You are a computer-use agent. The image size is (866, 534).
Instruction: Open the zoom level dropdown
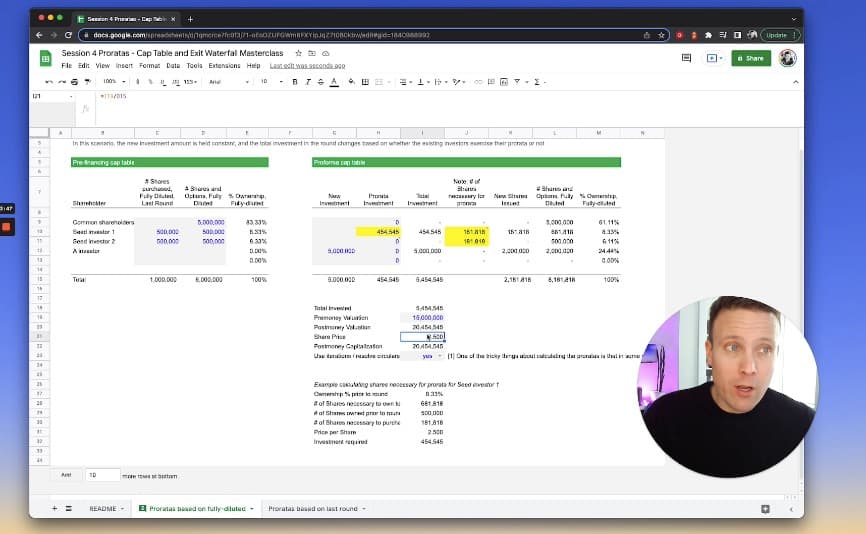113,82
